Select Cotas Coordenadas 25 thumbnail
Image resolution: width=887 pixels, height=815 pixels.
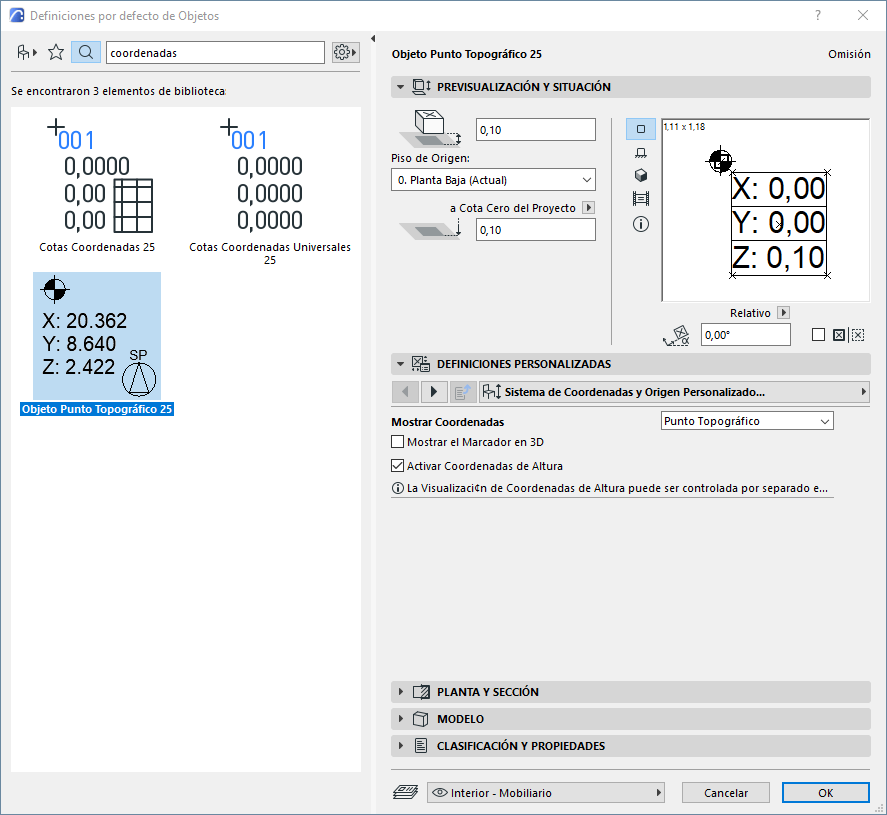[97, 184]
